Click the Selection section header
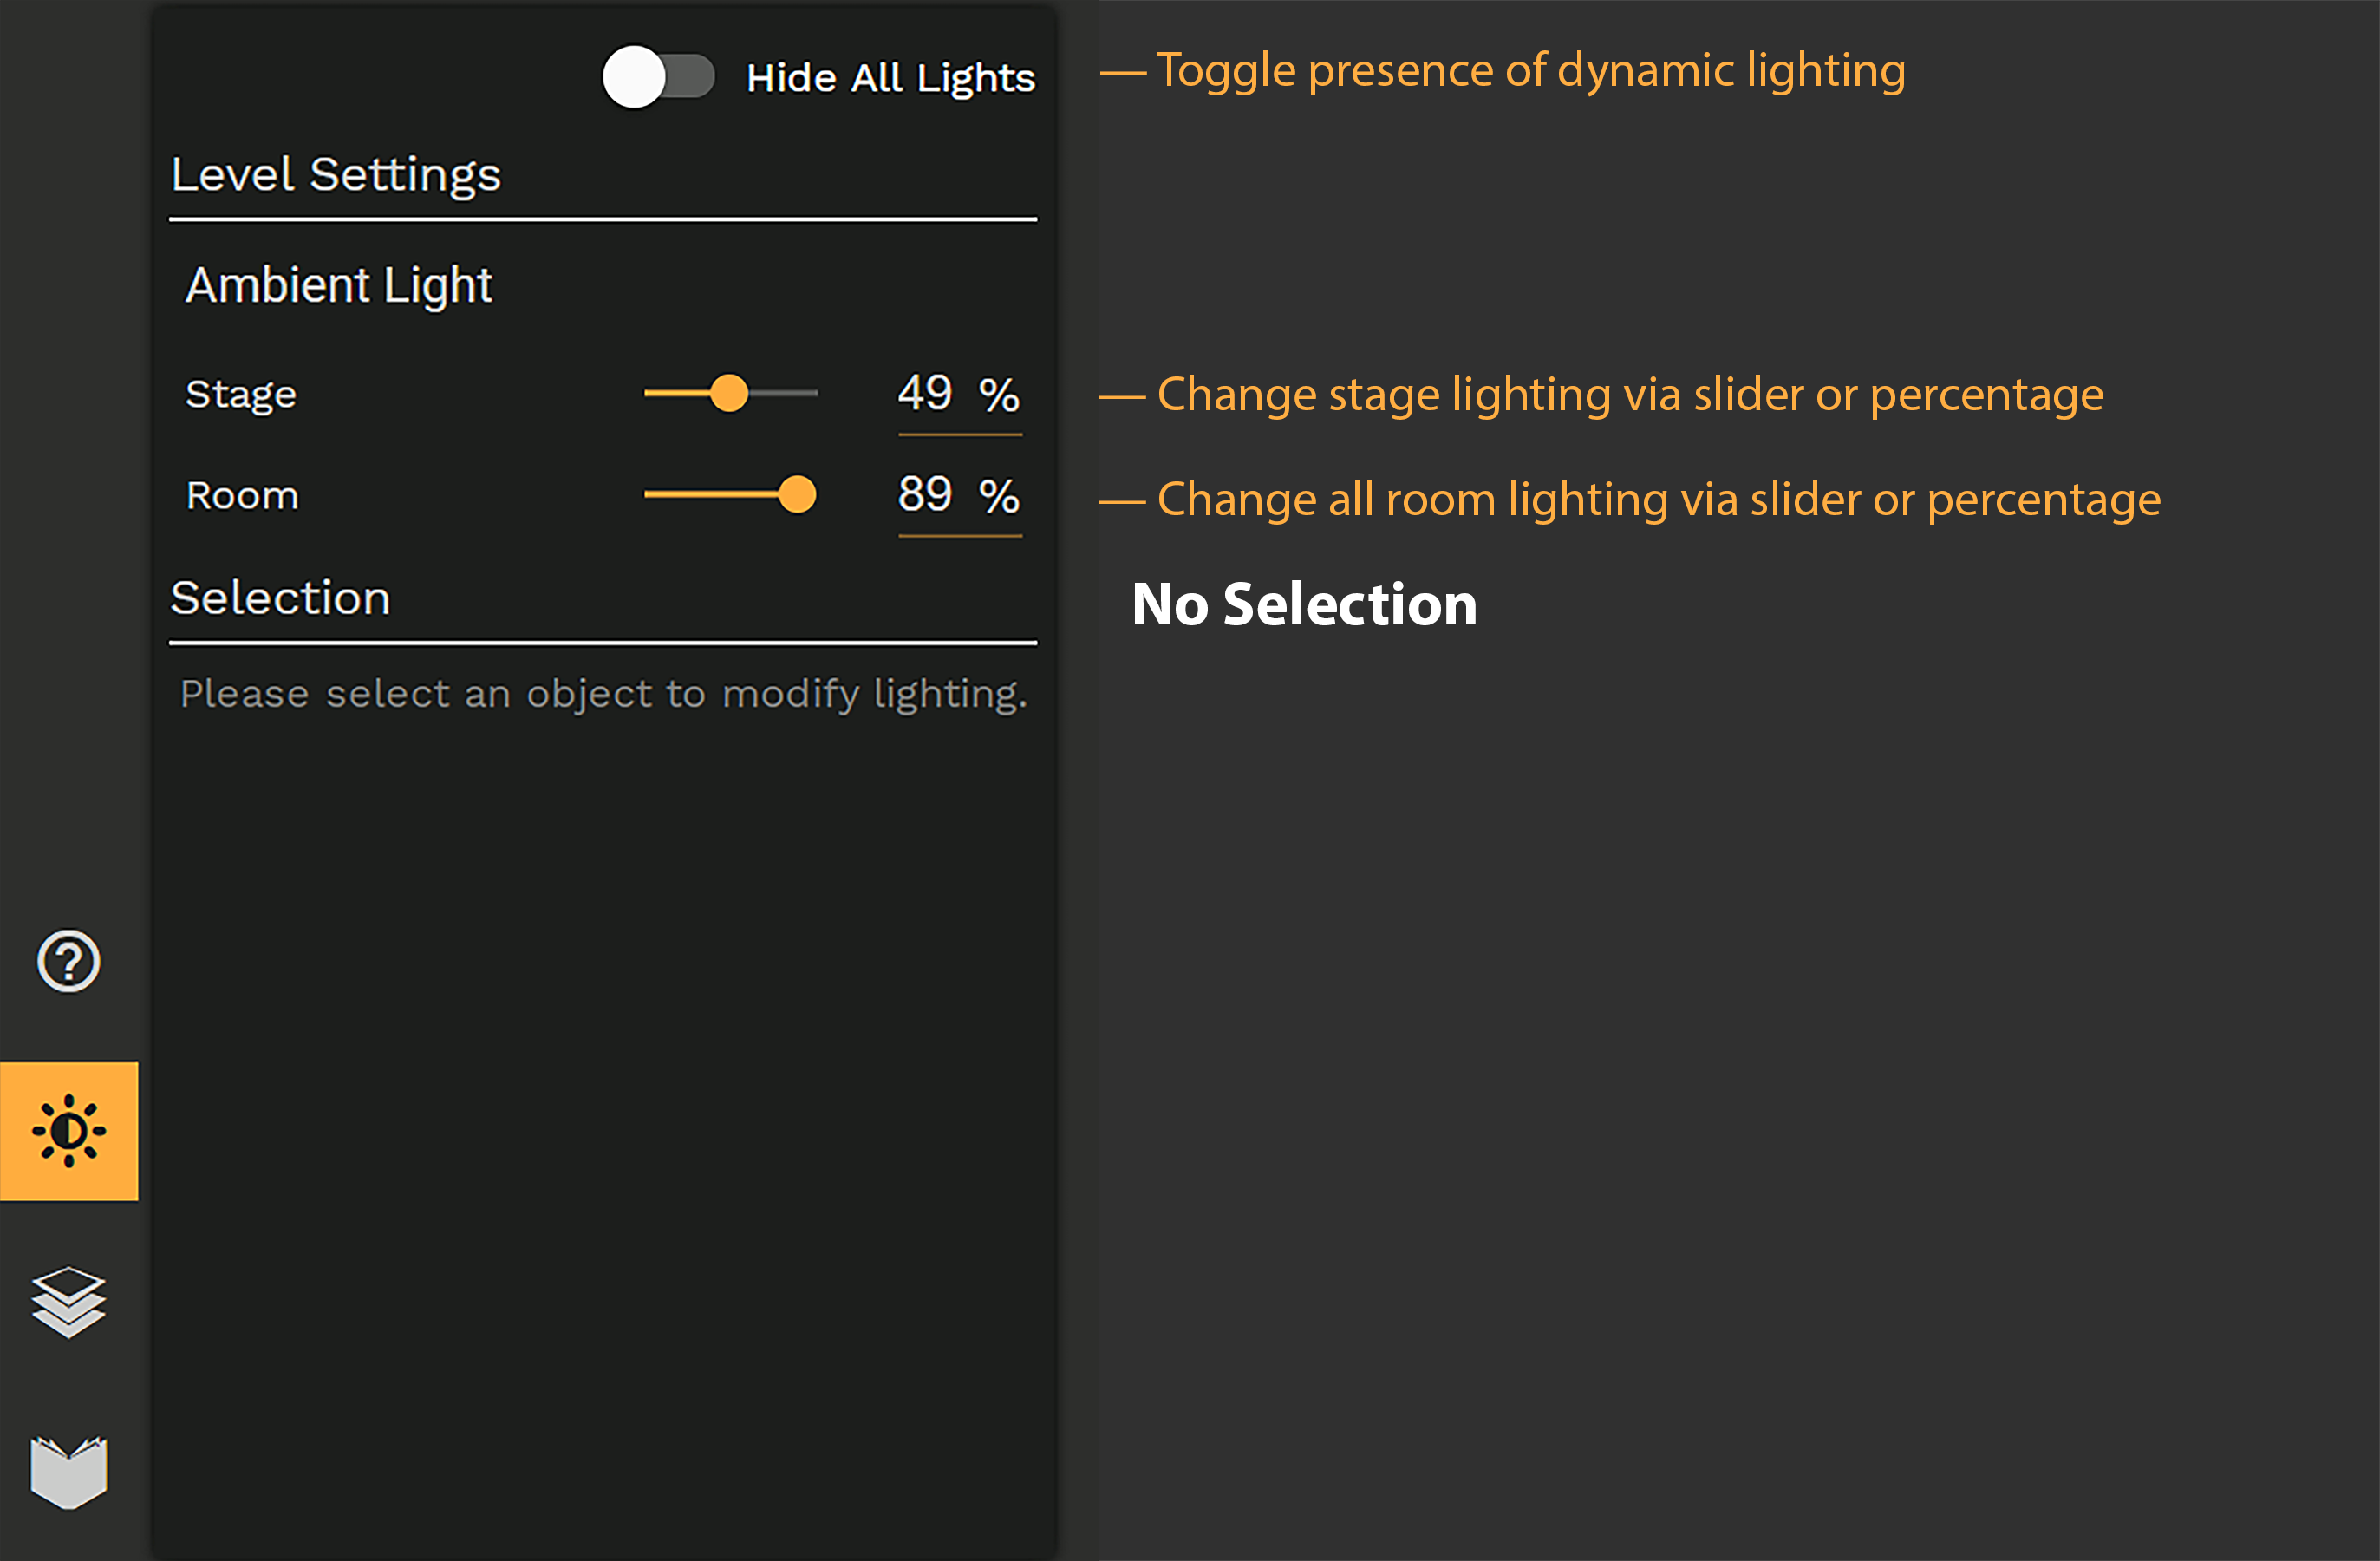Screen dimensions: 2380x1561 281,598
